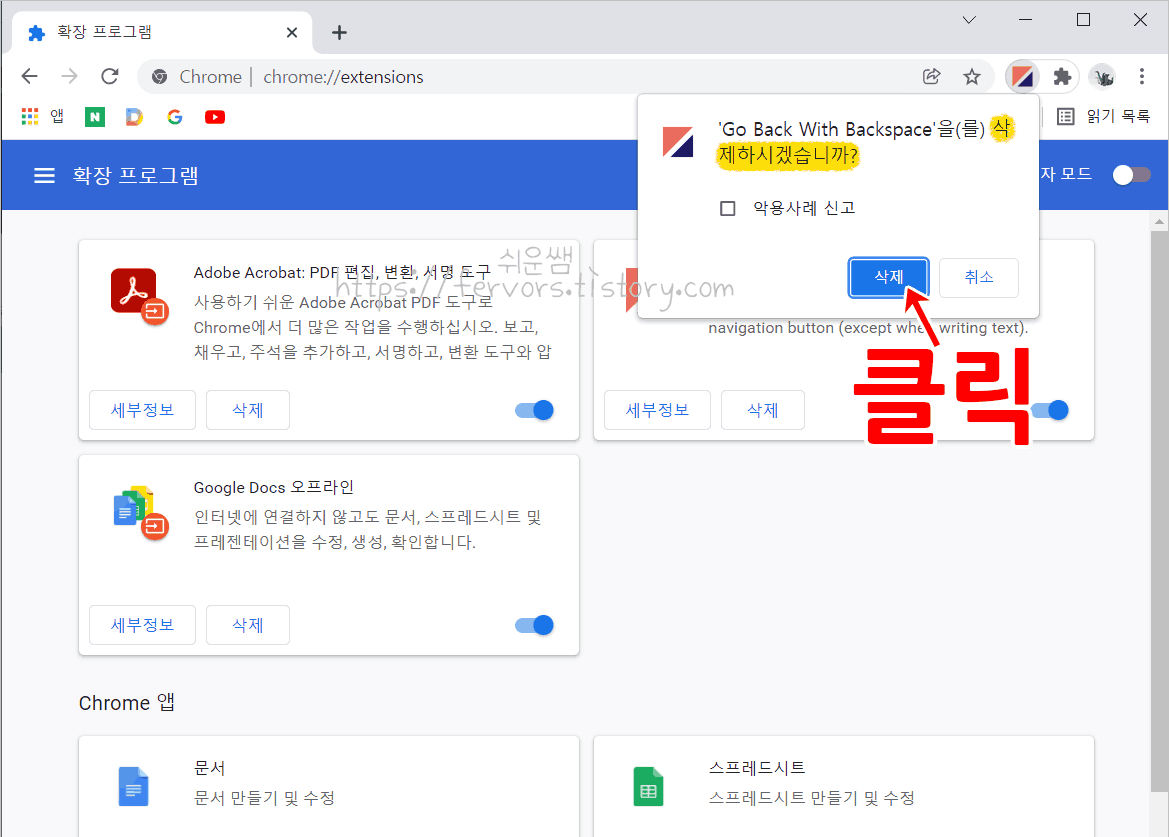Select the 확장 프로그램 browser tab
The width and height of the screenshot is (1169, 837).
[162, 33]
